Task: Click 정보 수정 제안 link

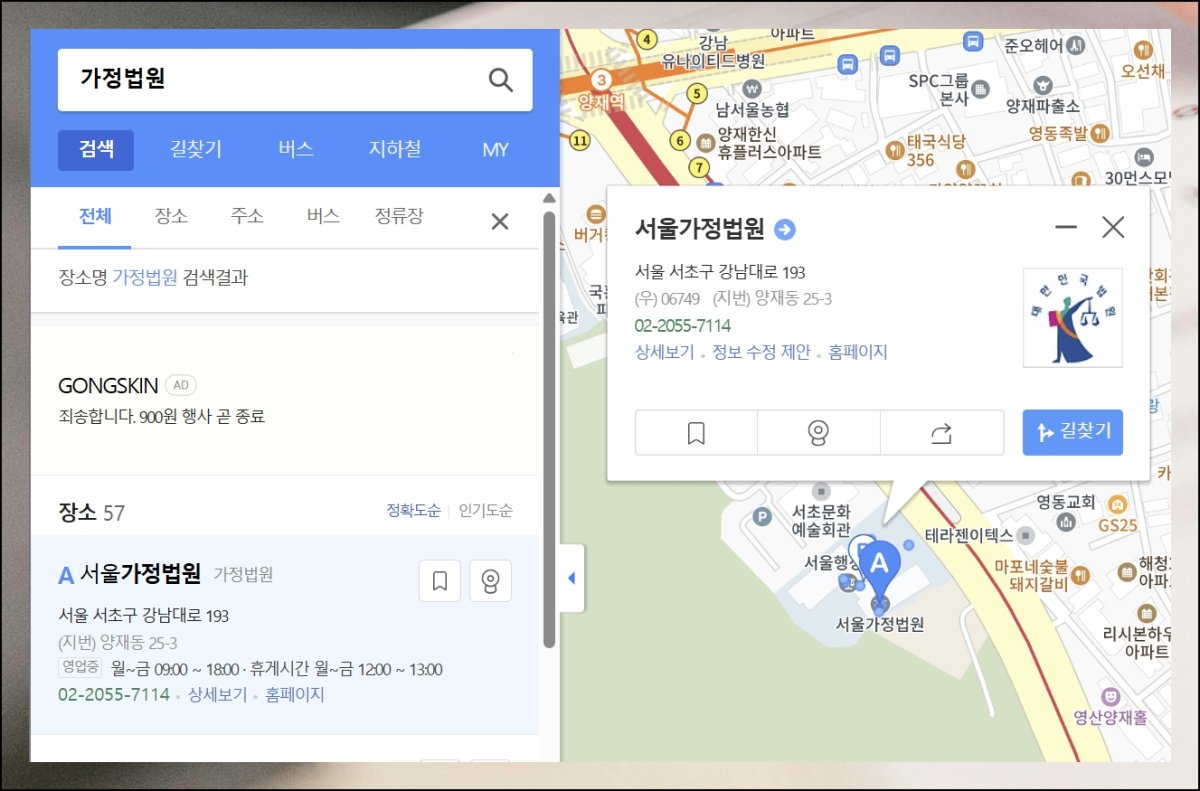Action: click(x=761, y=352)
